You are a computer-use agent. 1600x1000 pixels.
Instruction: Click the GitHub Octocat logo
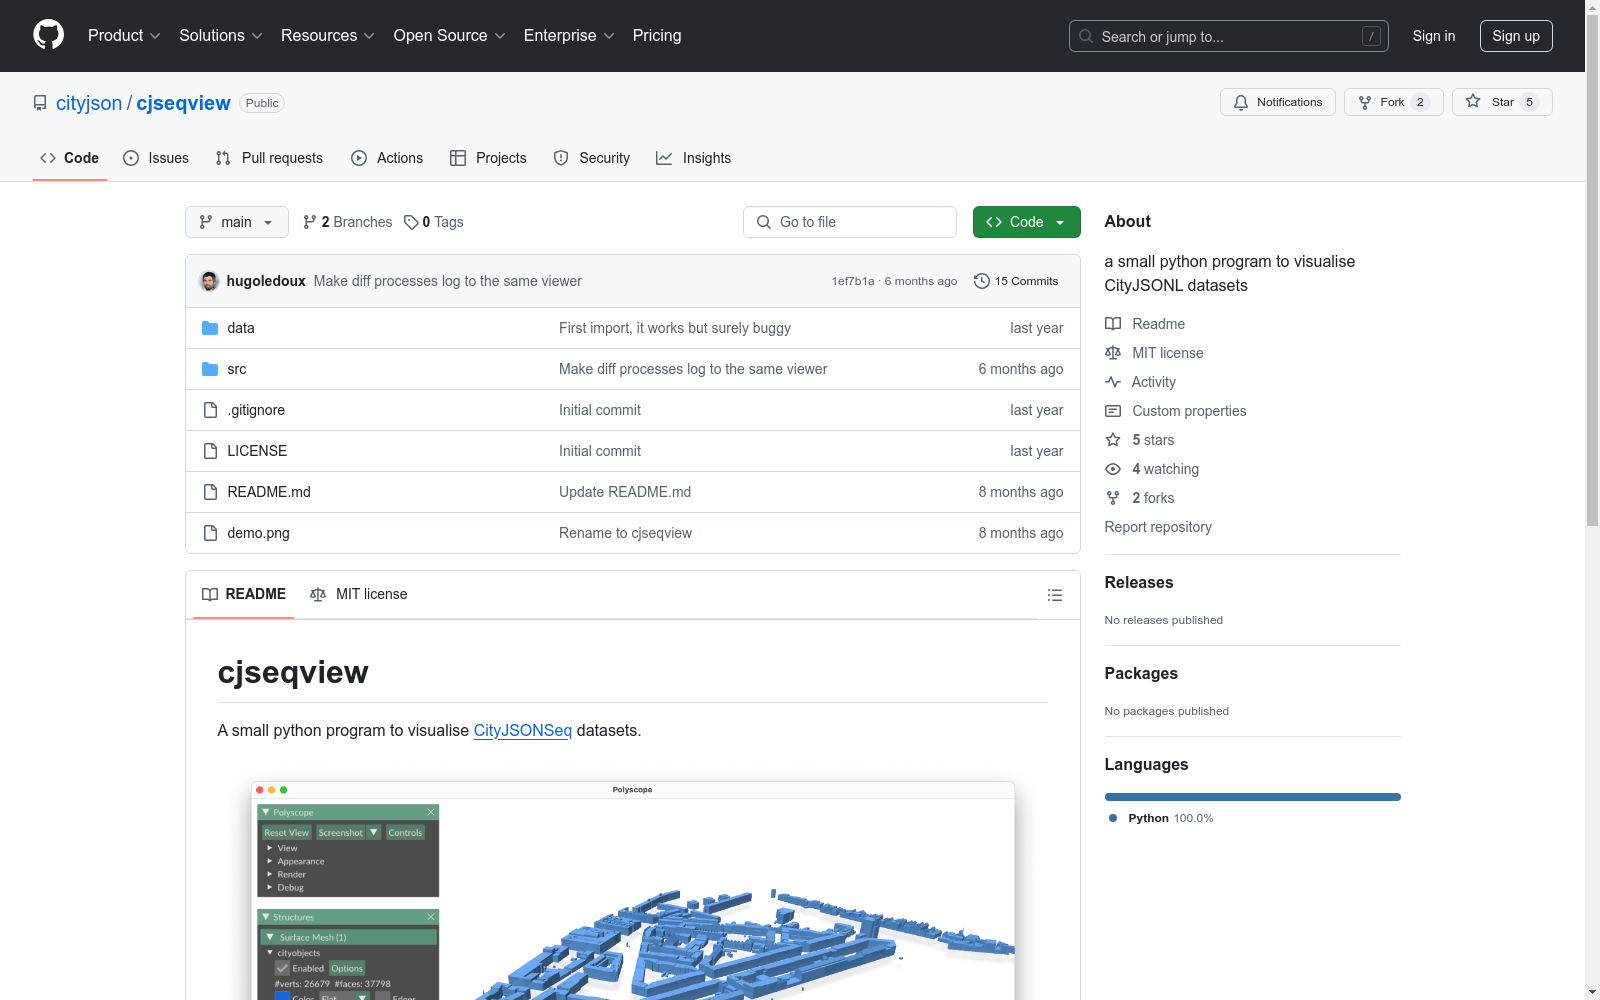(x=48, y=35)
